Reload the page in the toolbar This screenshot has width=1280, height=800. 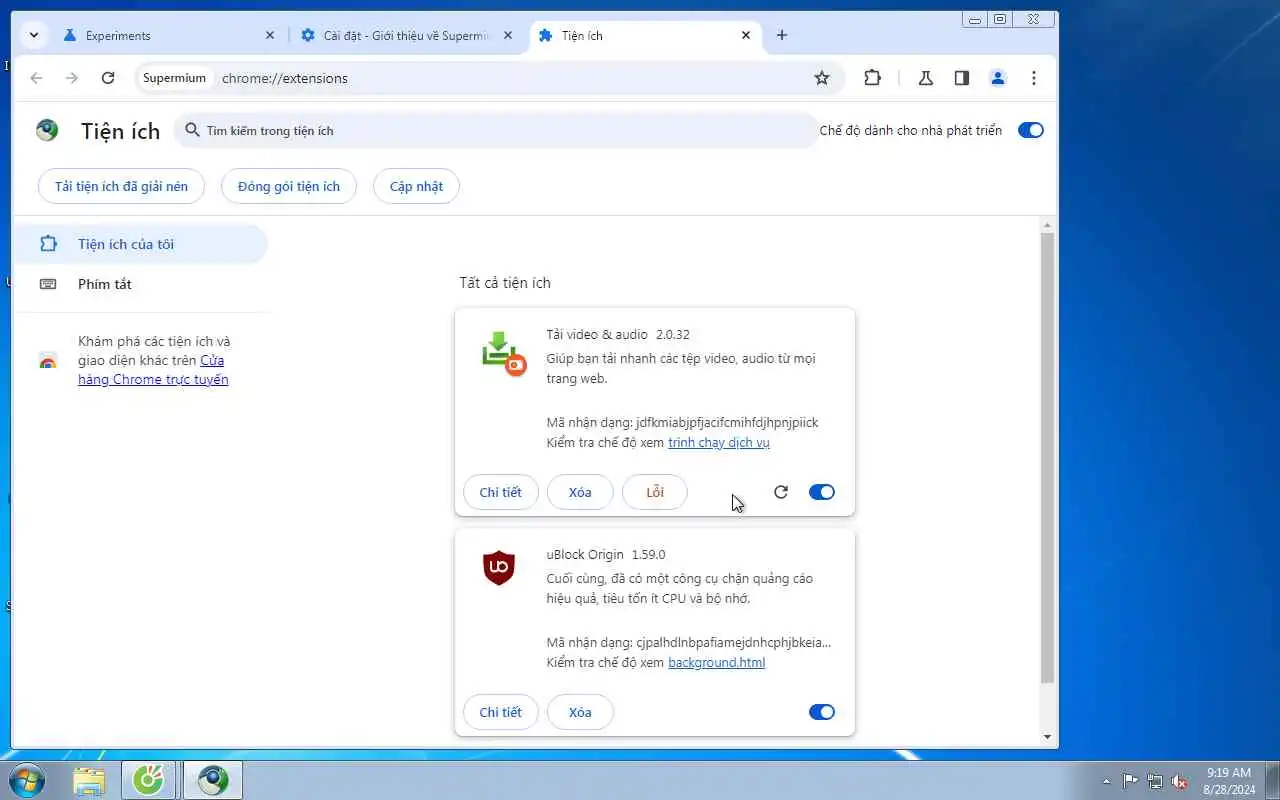108,78
